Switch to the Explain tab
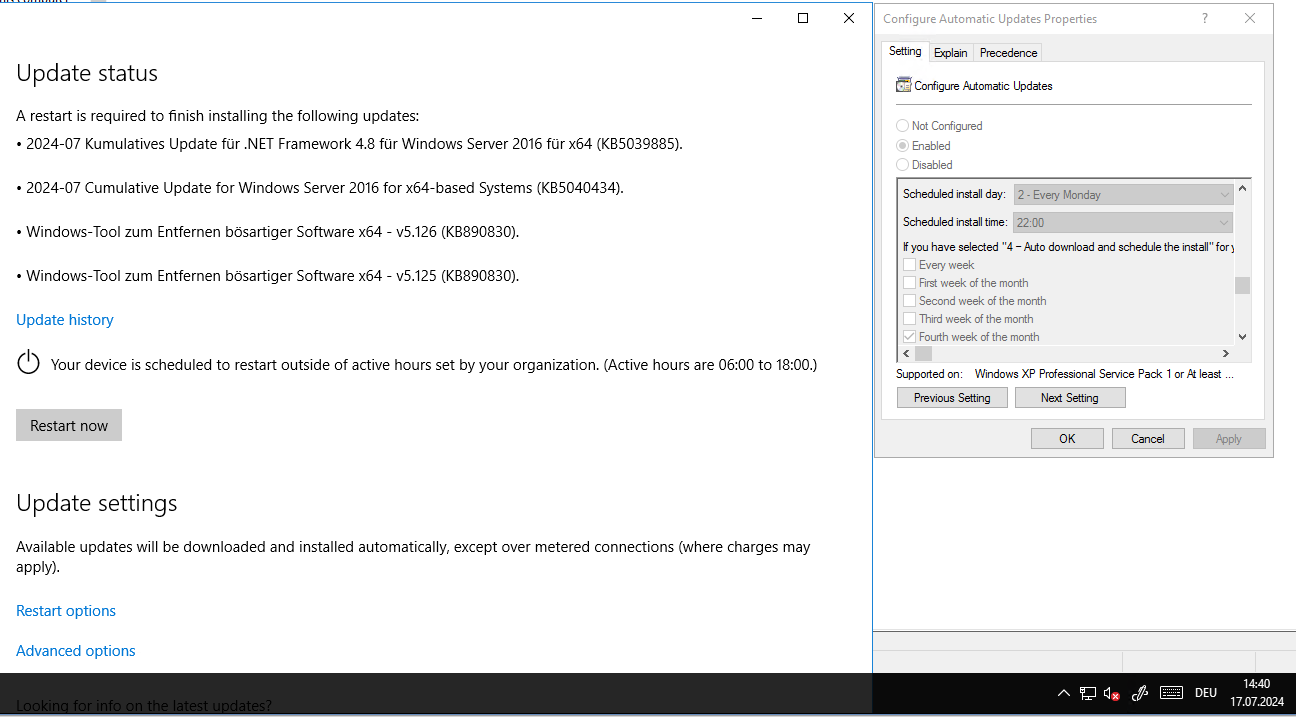Screen dimensions: 1296x717 [x=951, y=53]
